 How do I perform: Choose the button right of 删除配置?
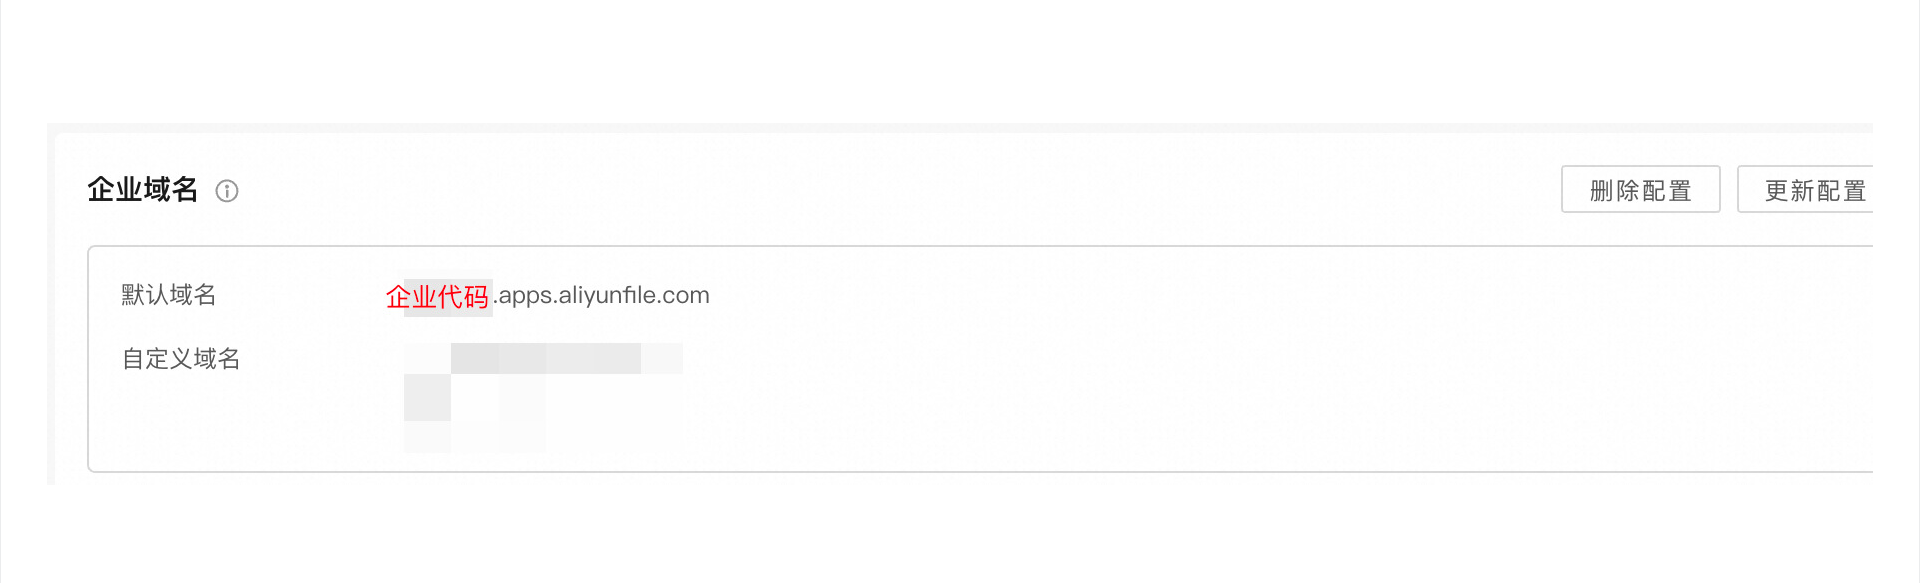pos(1805,189)
